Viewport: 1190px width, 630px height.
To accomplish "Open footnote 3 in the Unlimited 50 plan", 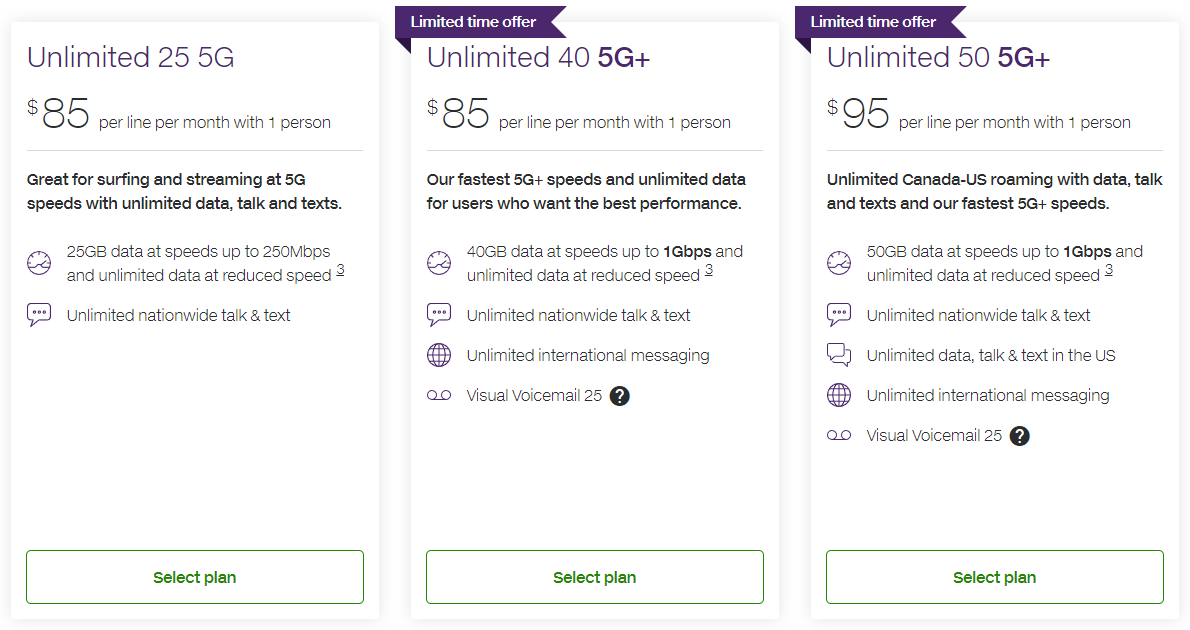I will (1109, 270).
